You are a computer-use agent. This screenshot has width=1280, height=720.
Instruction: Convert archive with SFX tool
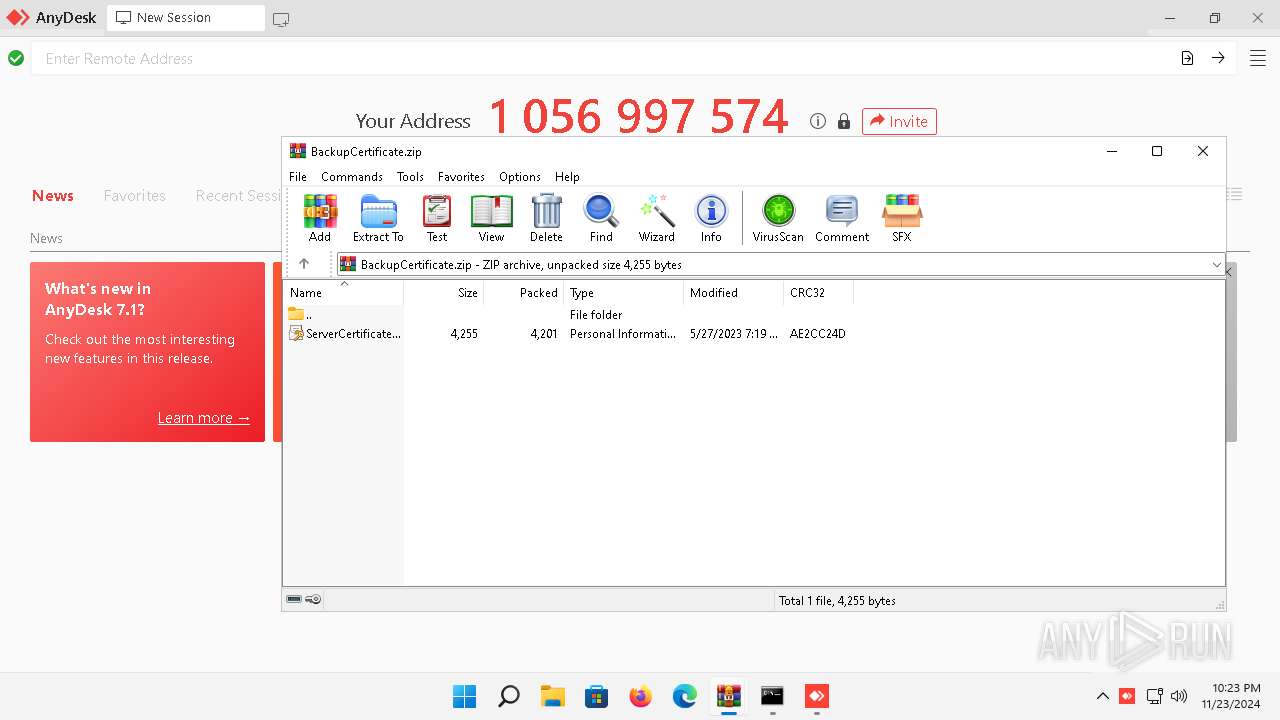(x=902, y=218)
